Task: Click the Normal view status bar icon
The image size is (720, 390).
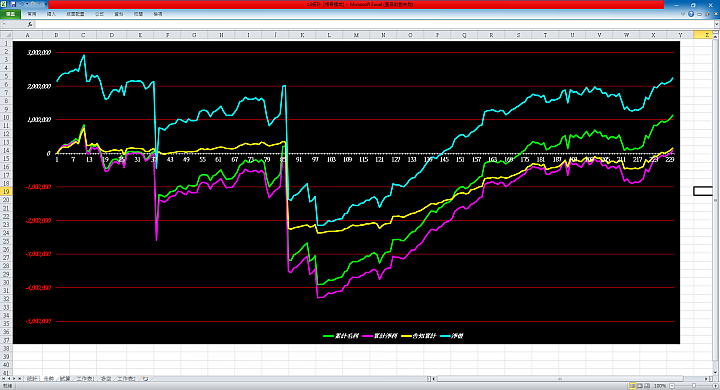Action: click(633, 386)
